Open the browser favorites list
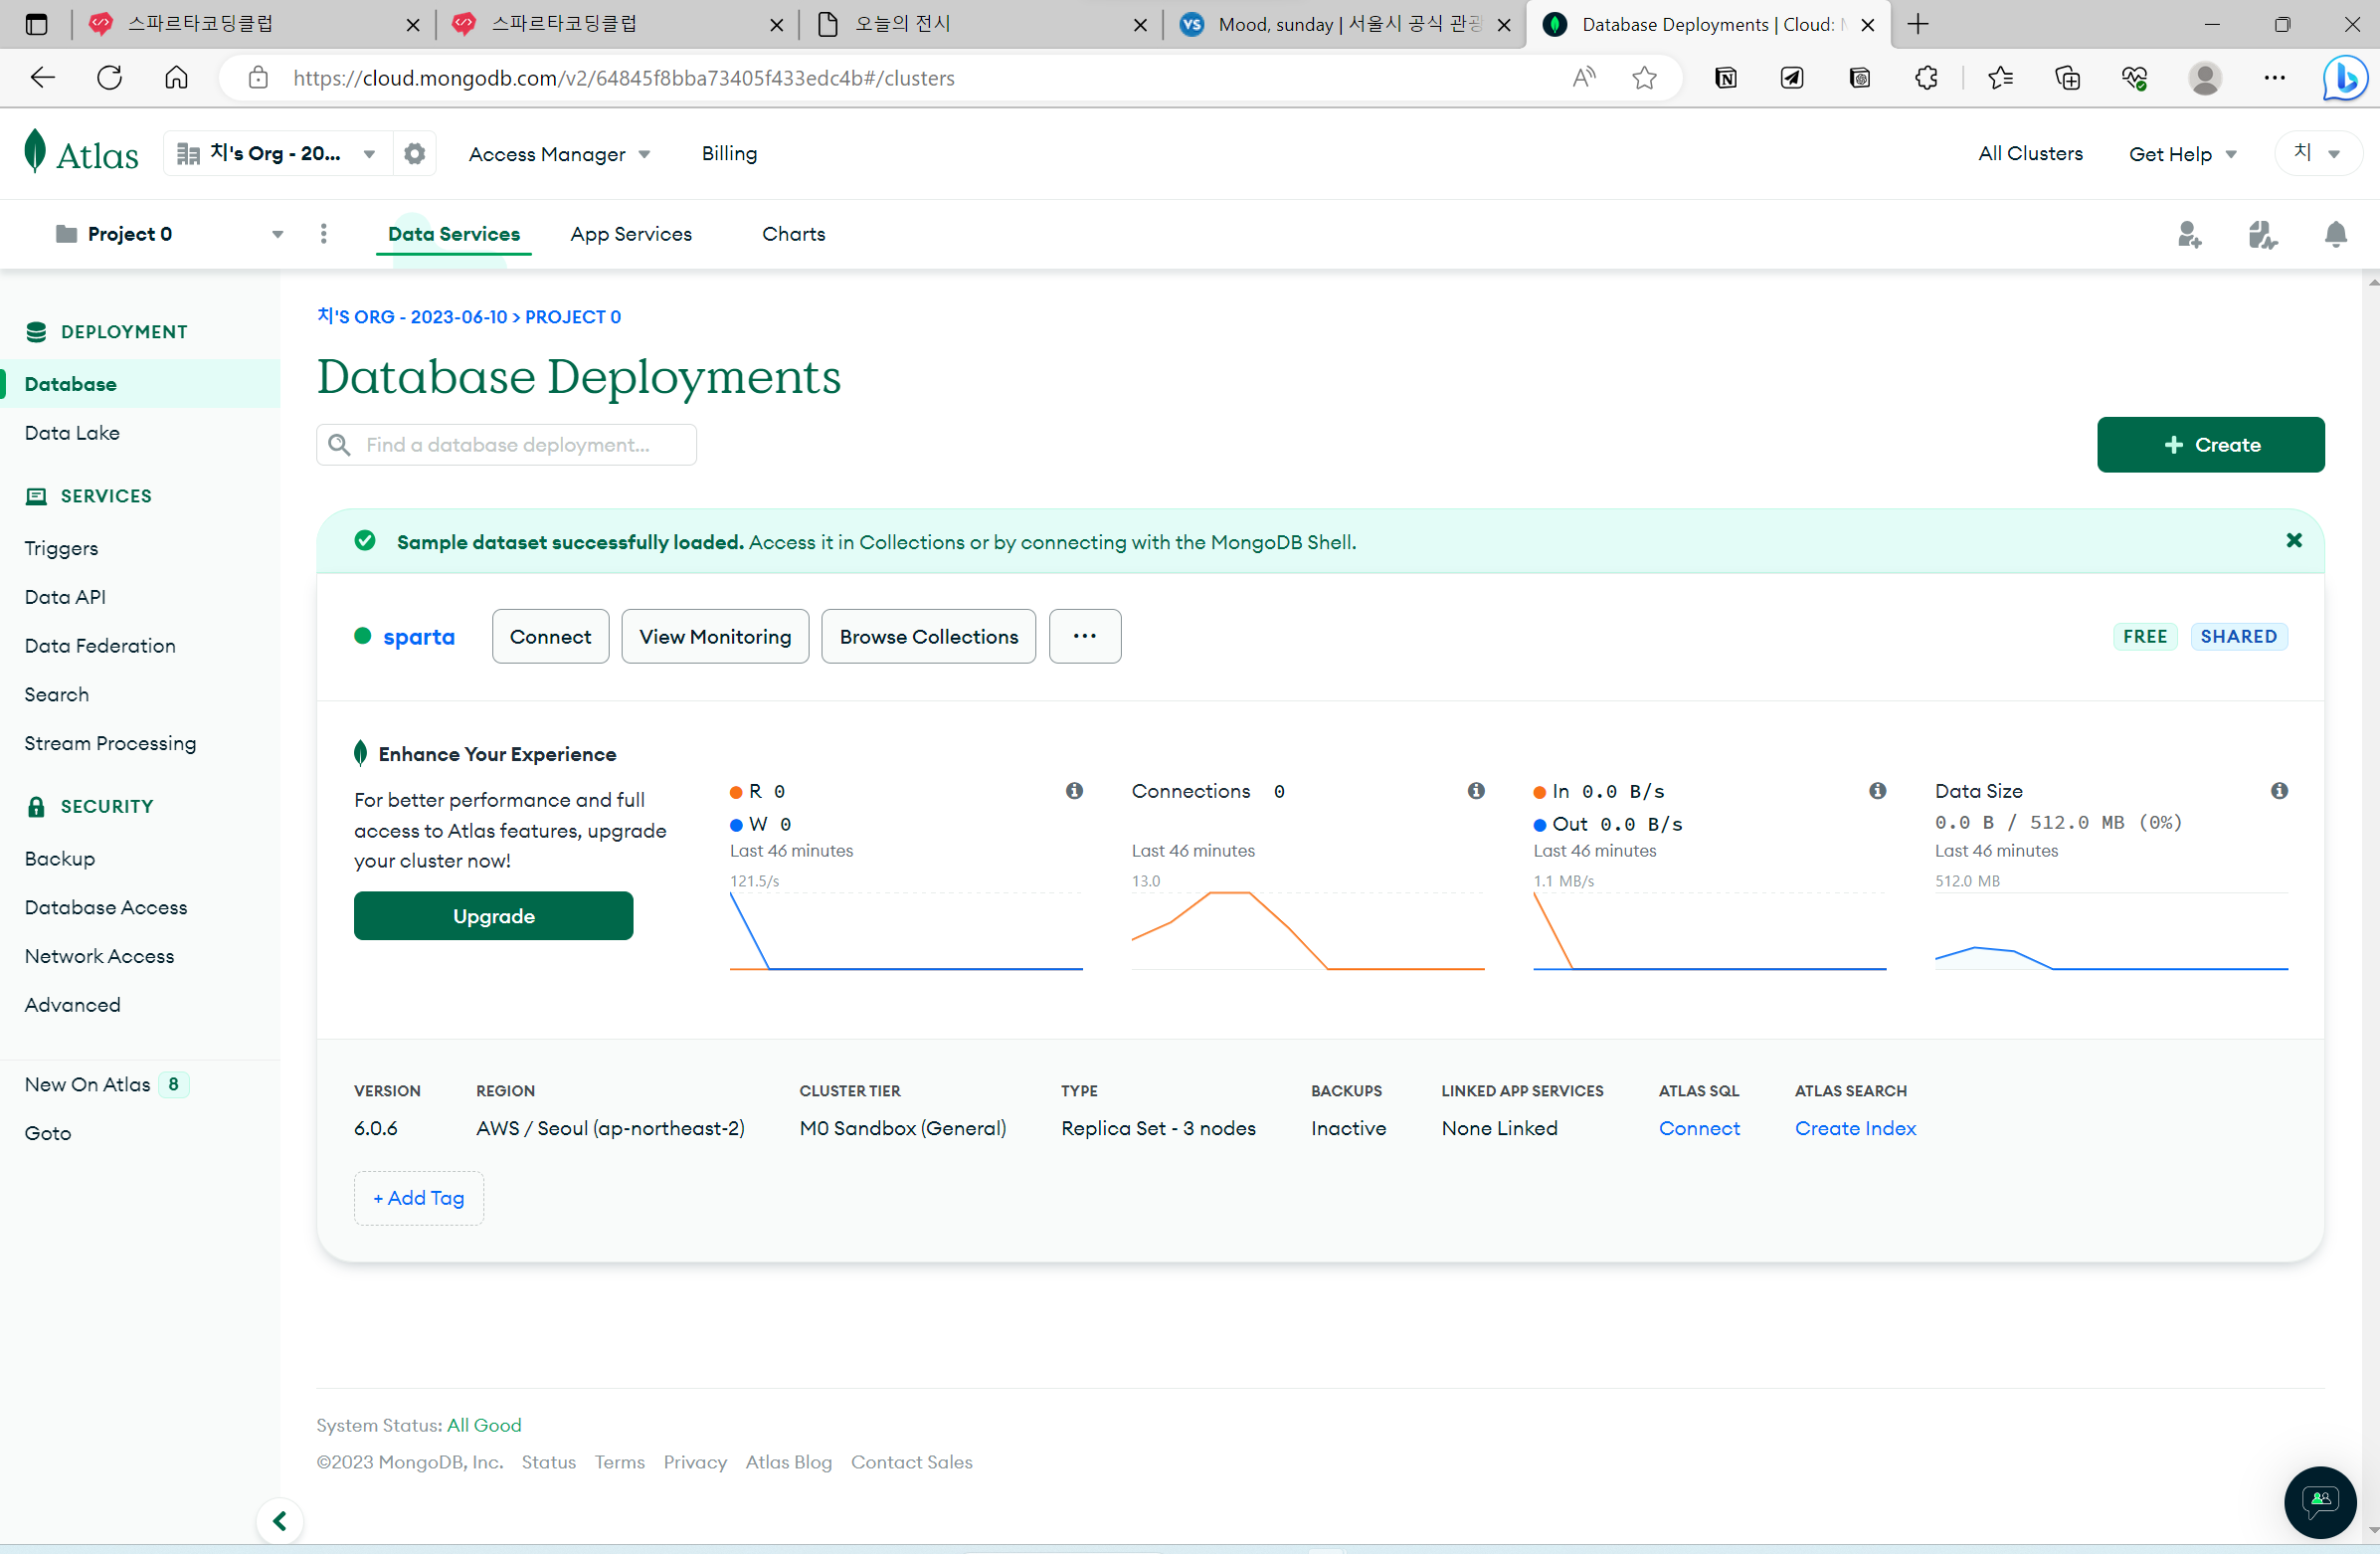Image resolution: width=2380 pixels, height=1554 pixels. pos(2000,78)
